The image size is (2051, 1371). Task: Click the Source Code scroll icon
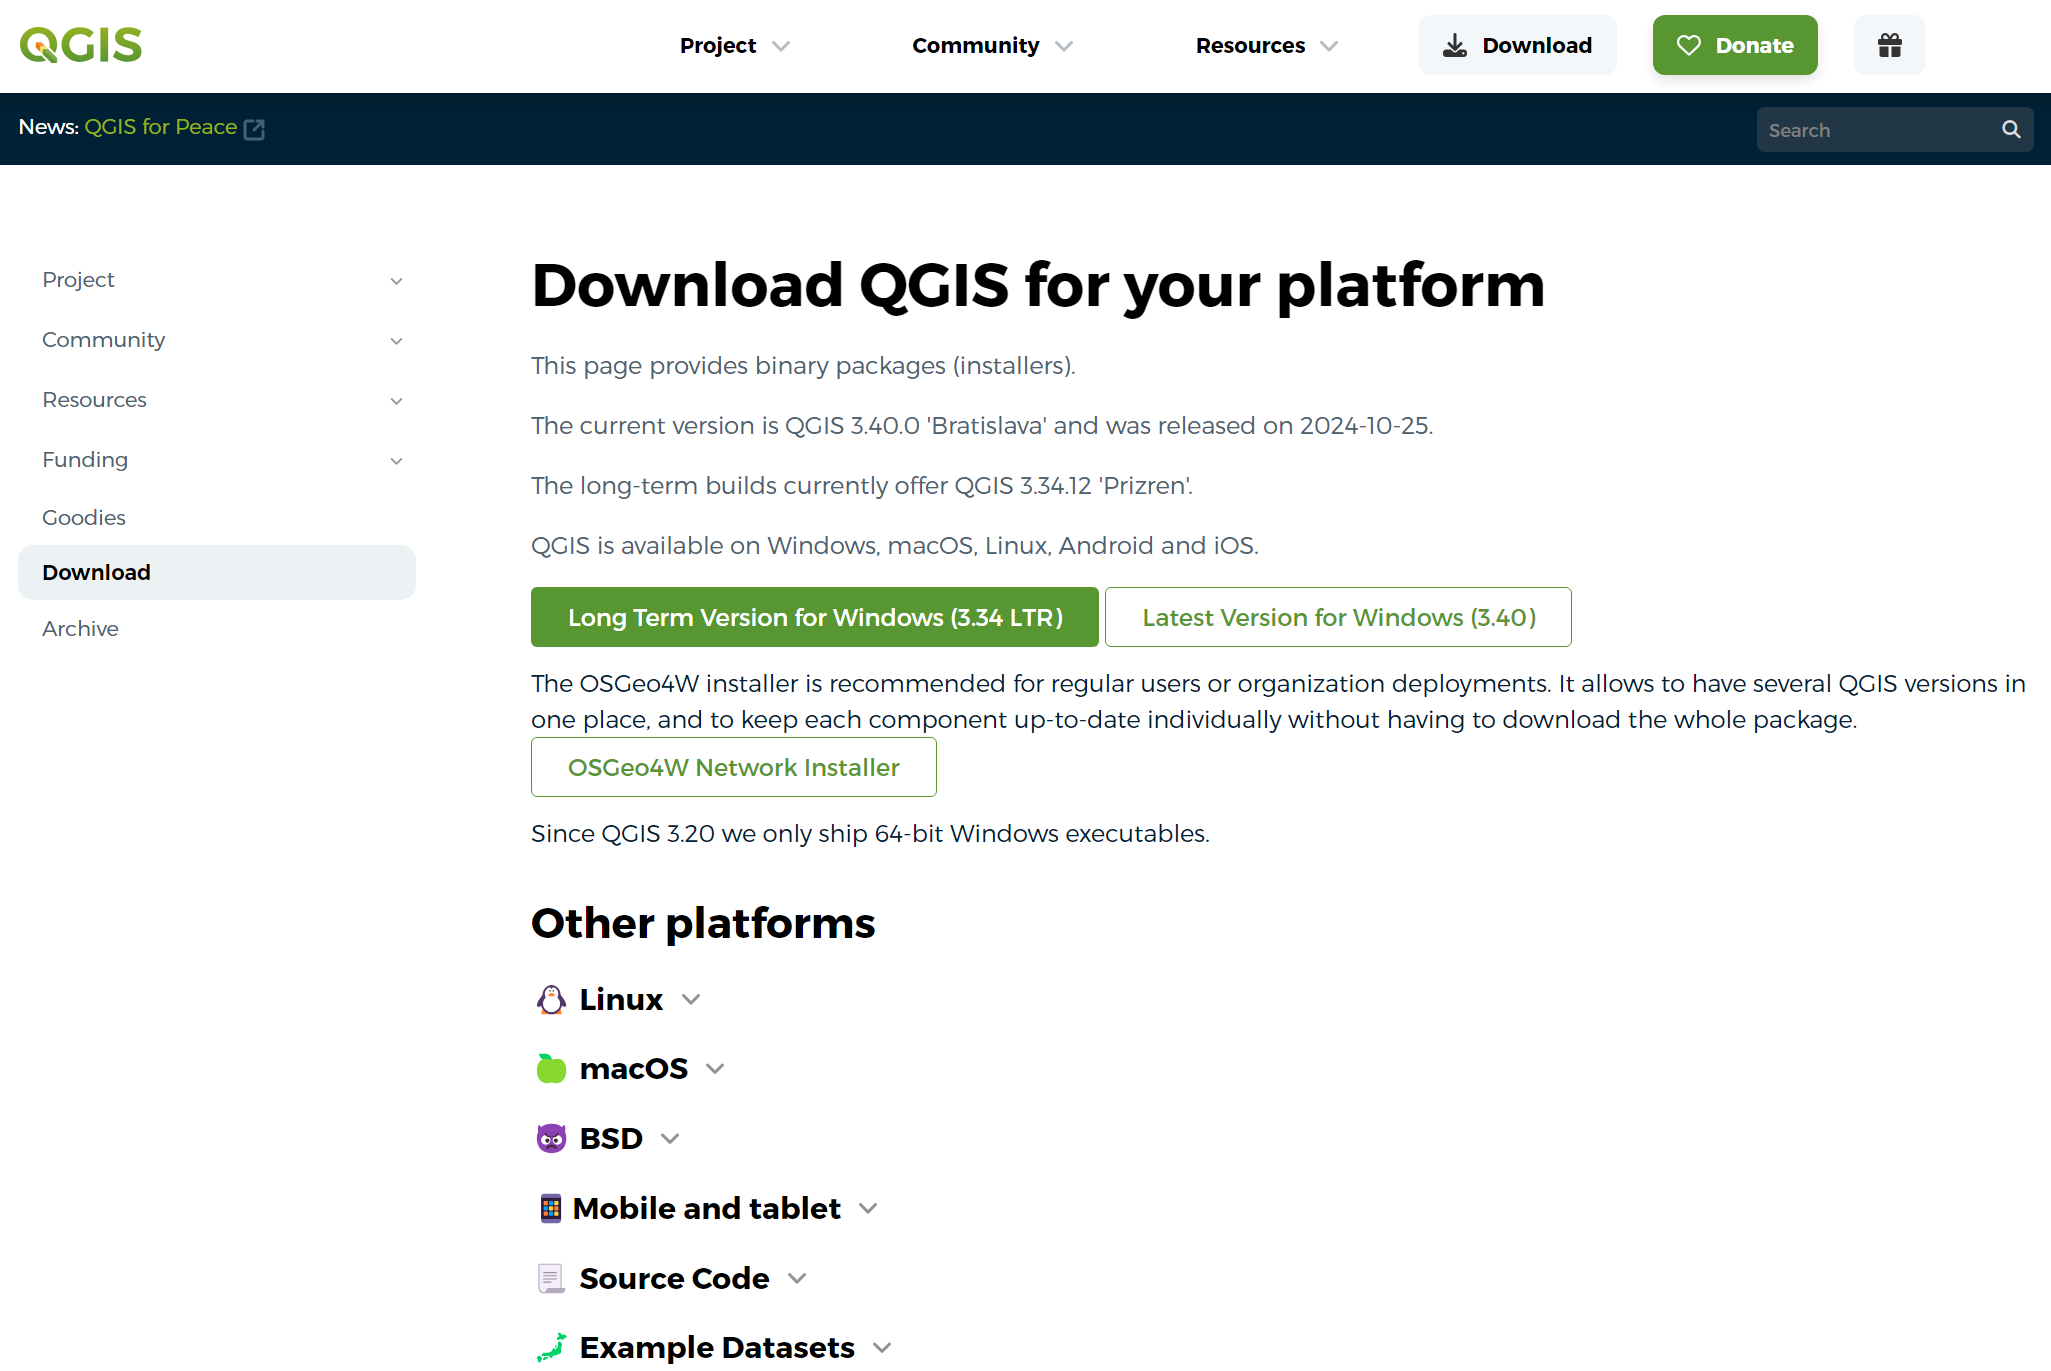(x=551, y=1278)
